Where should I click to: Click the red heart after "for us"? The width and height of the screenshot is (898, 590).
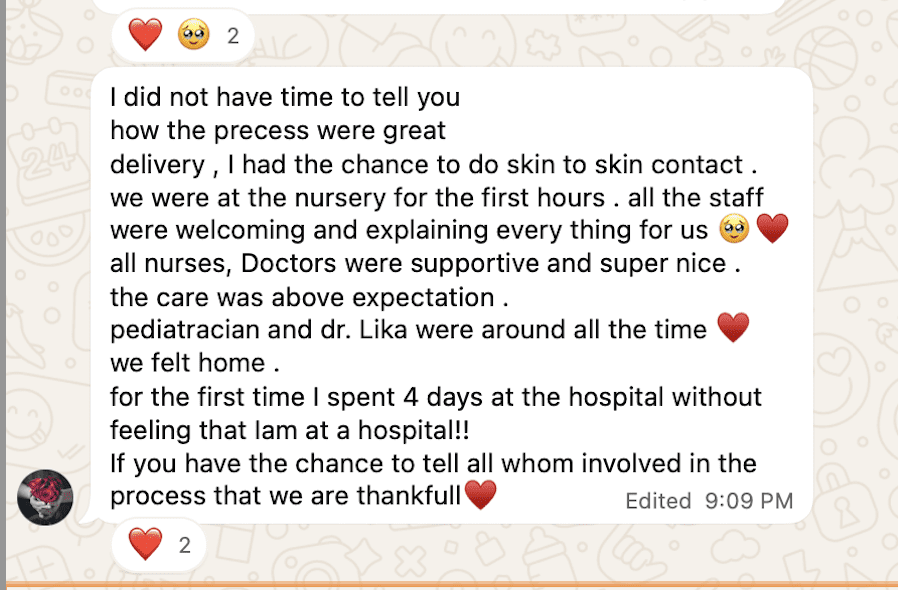click(773, 230)
